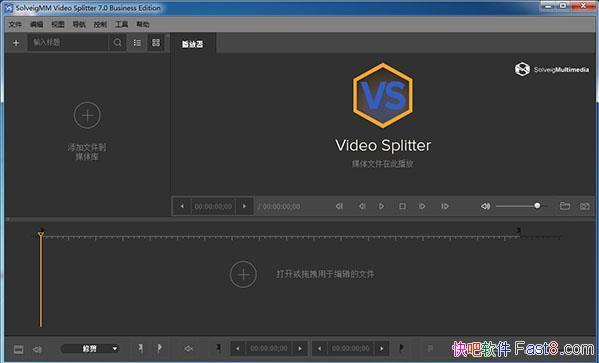Start playback with the Play button

pos(381,206)
